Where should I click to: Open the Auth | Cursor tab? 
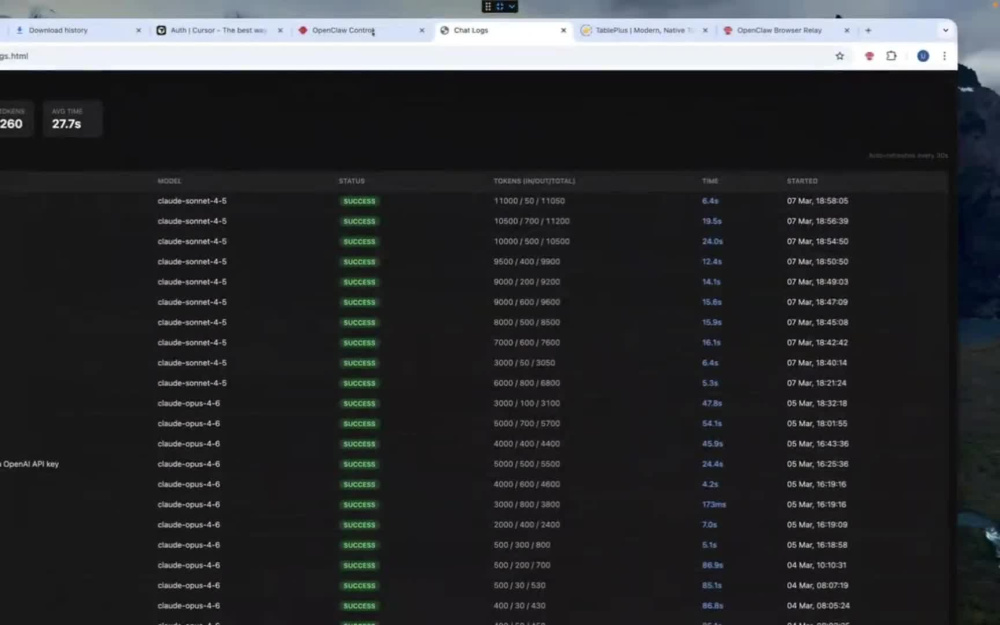(x=219, y=30)
